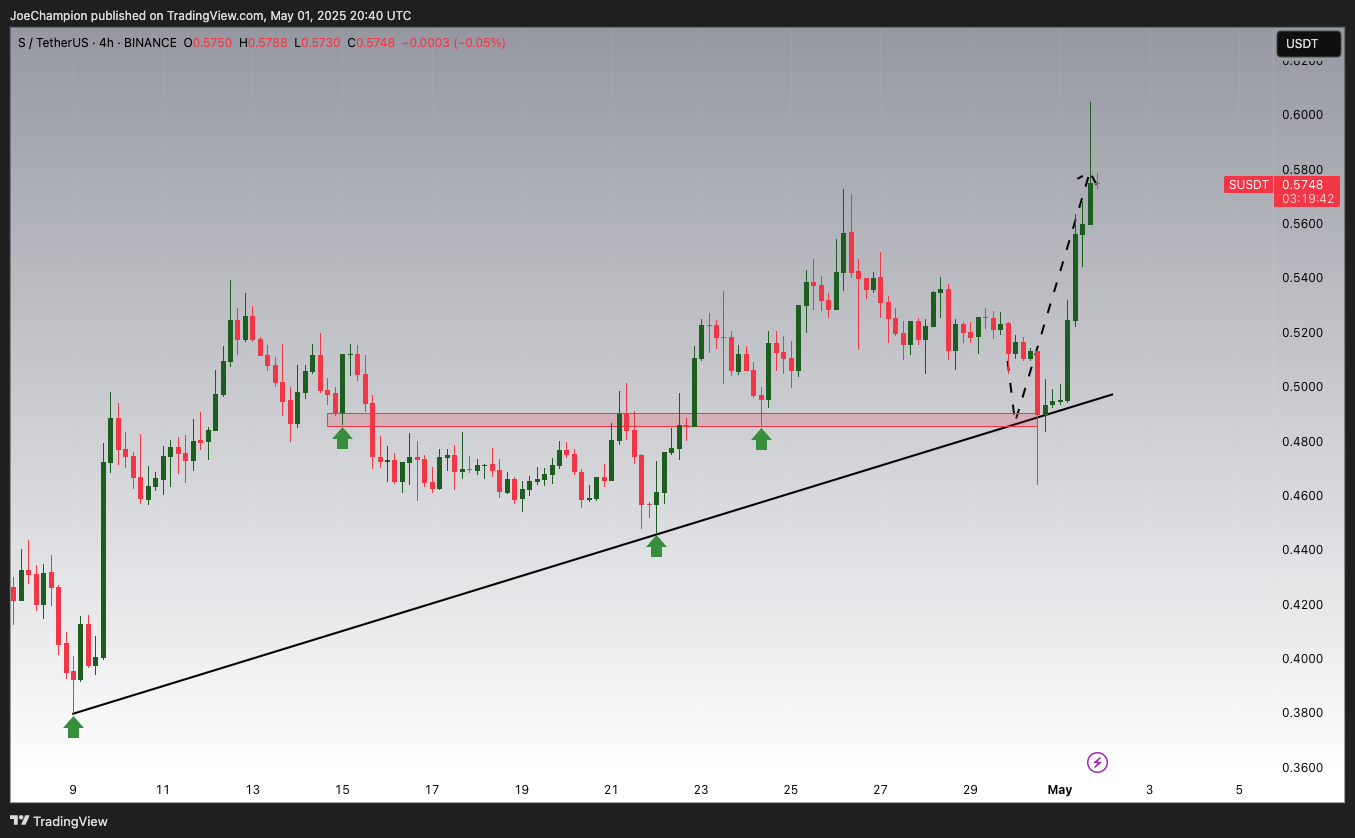This screenshot has height=838, width=1355.
Task: Click the change value −0.0003 (−0.05%)
Action: [453, 43]
